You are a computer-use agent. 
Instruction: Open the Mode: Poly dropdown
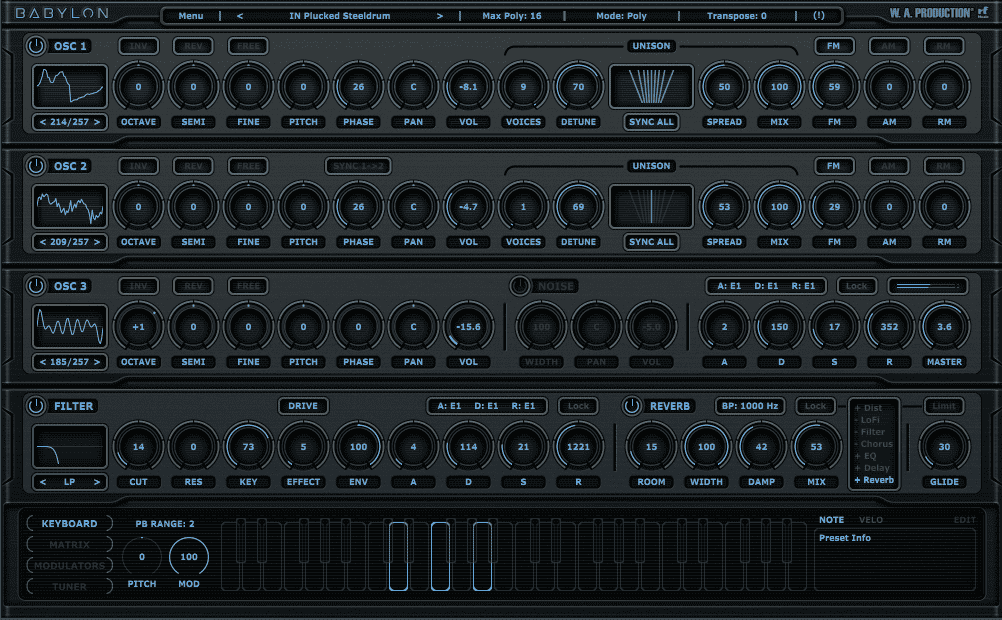click(x=621, y=15)
